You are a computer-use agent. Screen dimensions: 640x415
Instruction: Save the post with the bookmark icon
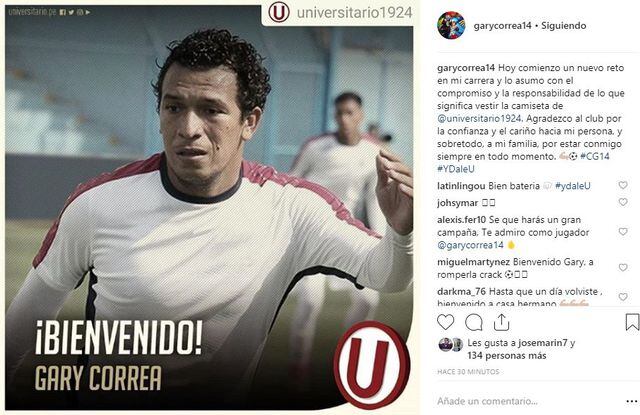point(632,322)
